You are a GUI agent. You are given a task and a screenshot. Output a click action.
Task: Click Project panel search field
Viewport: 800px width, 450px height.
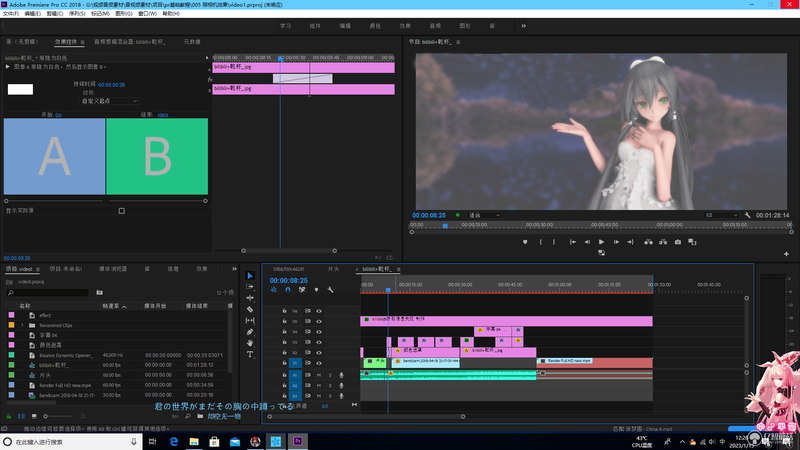pos(48,292)
